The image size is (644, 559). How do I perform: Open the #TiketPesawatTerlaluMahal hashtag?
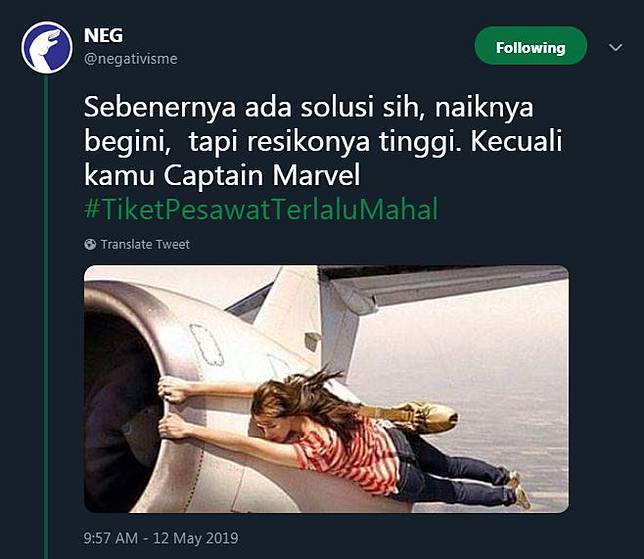tap(260, 210)
